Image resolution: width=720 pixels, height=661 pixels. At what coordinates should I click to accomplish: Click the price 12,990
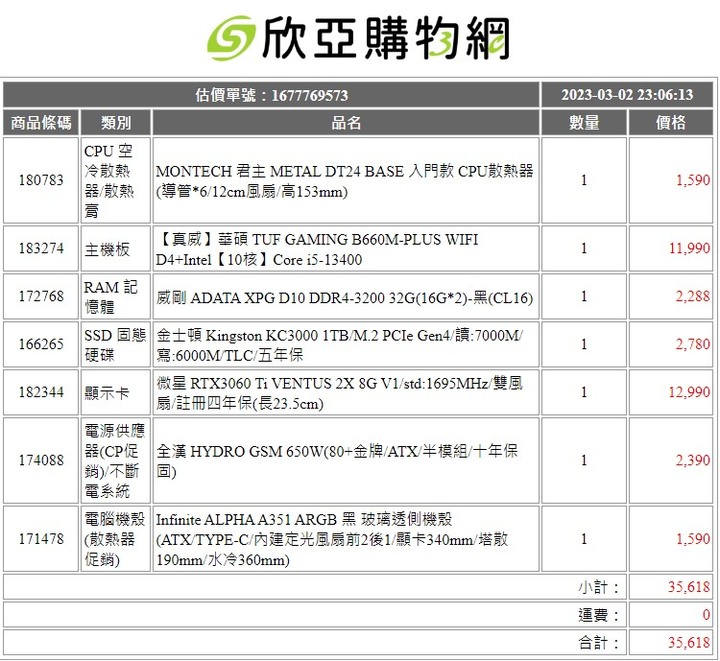[689, 392]
